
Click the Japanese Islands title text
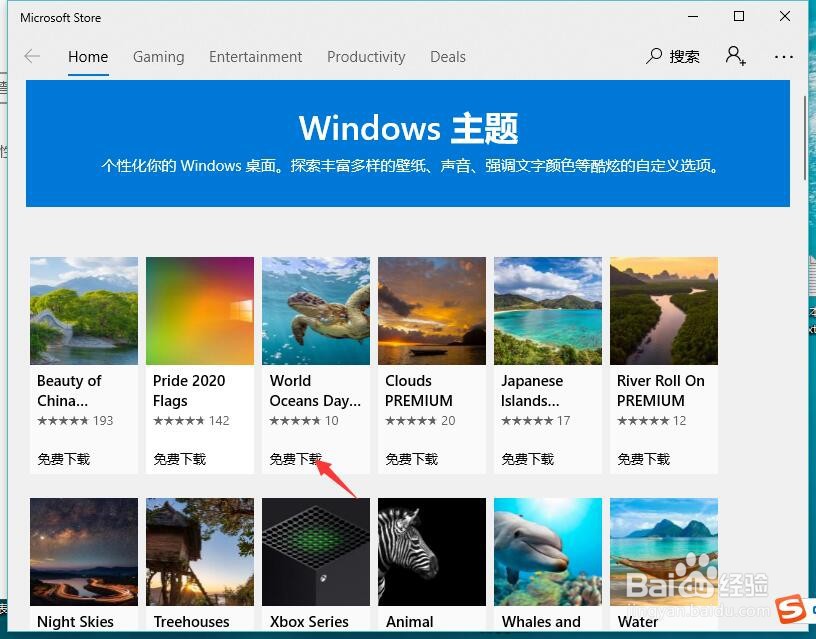(x=532, y=391)
